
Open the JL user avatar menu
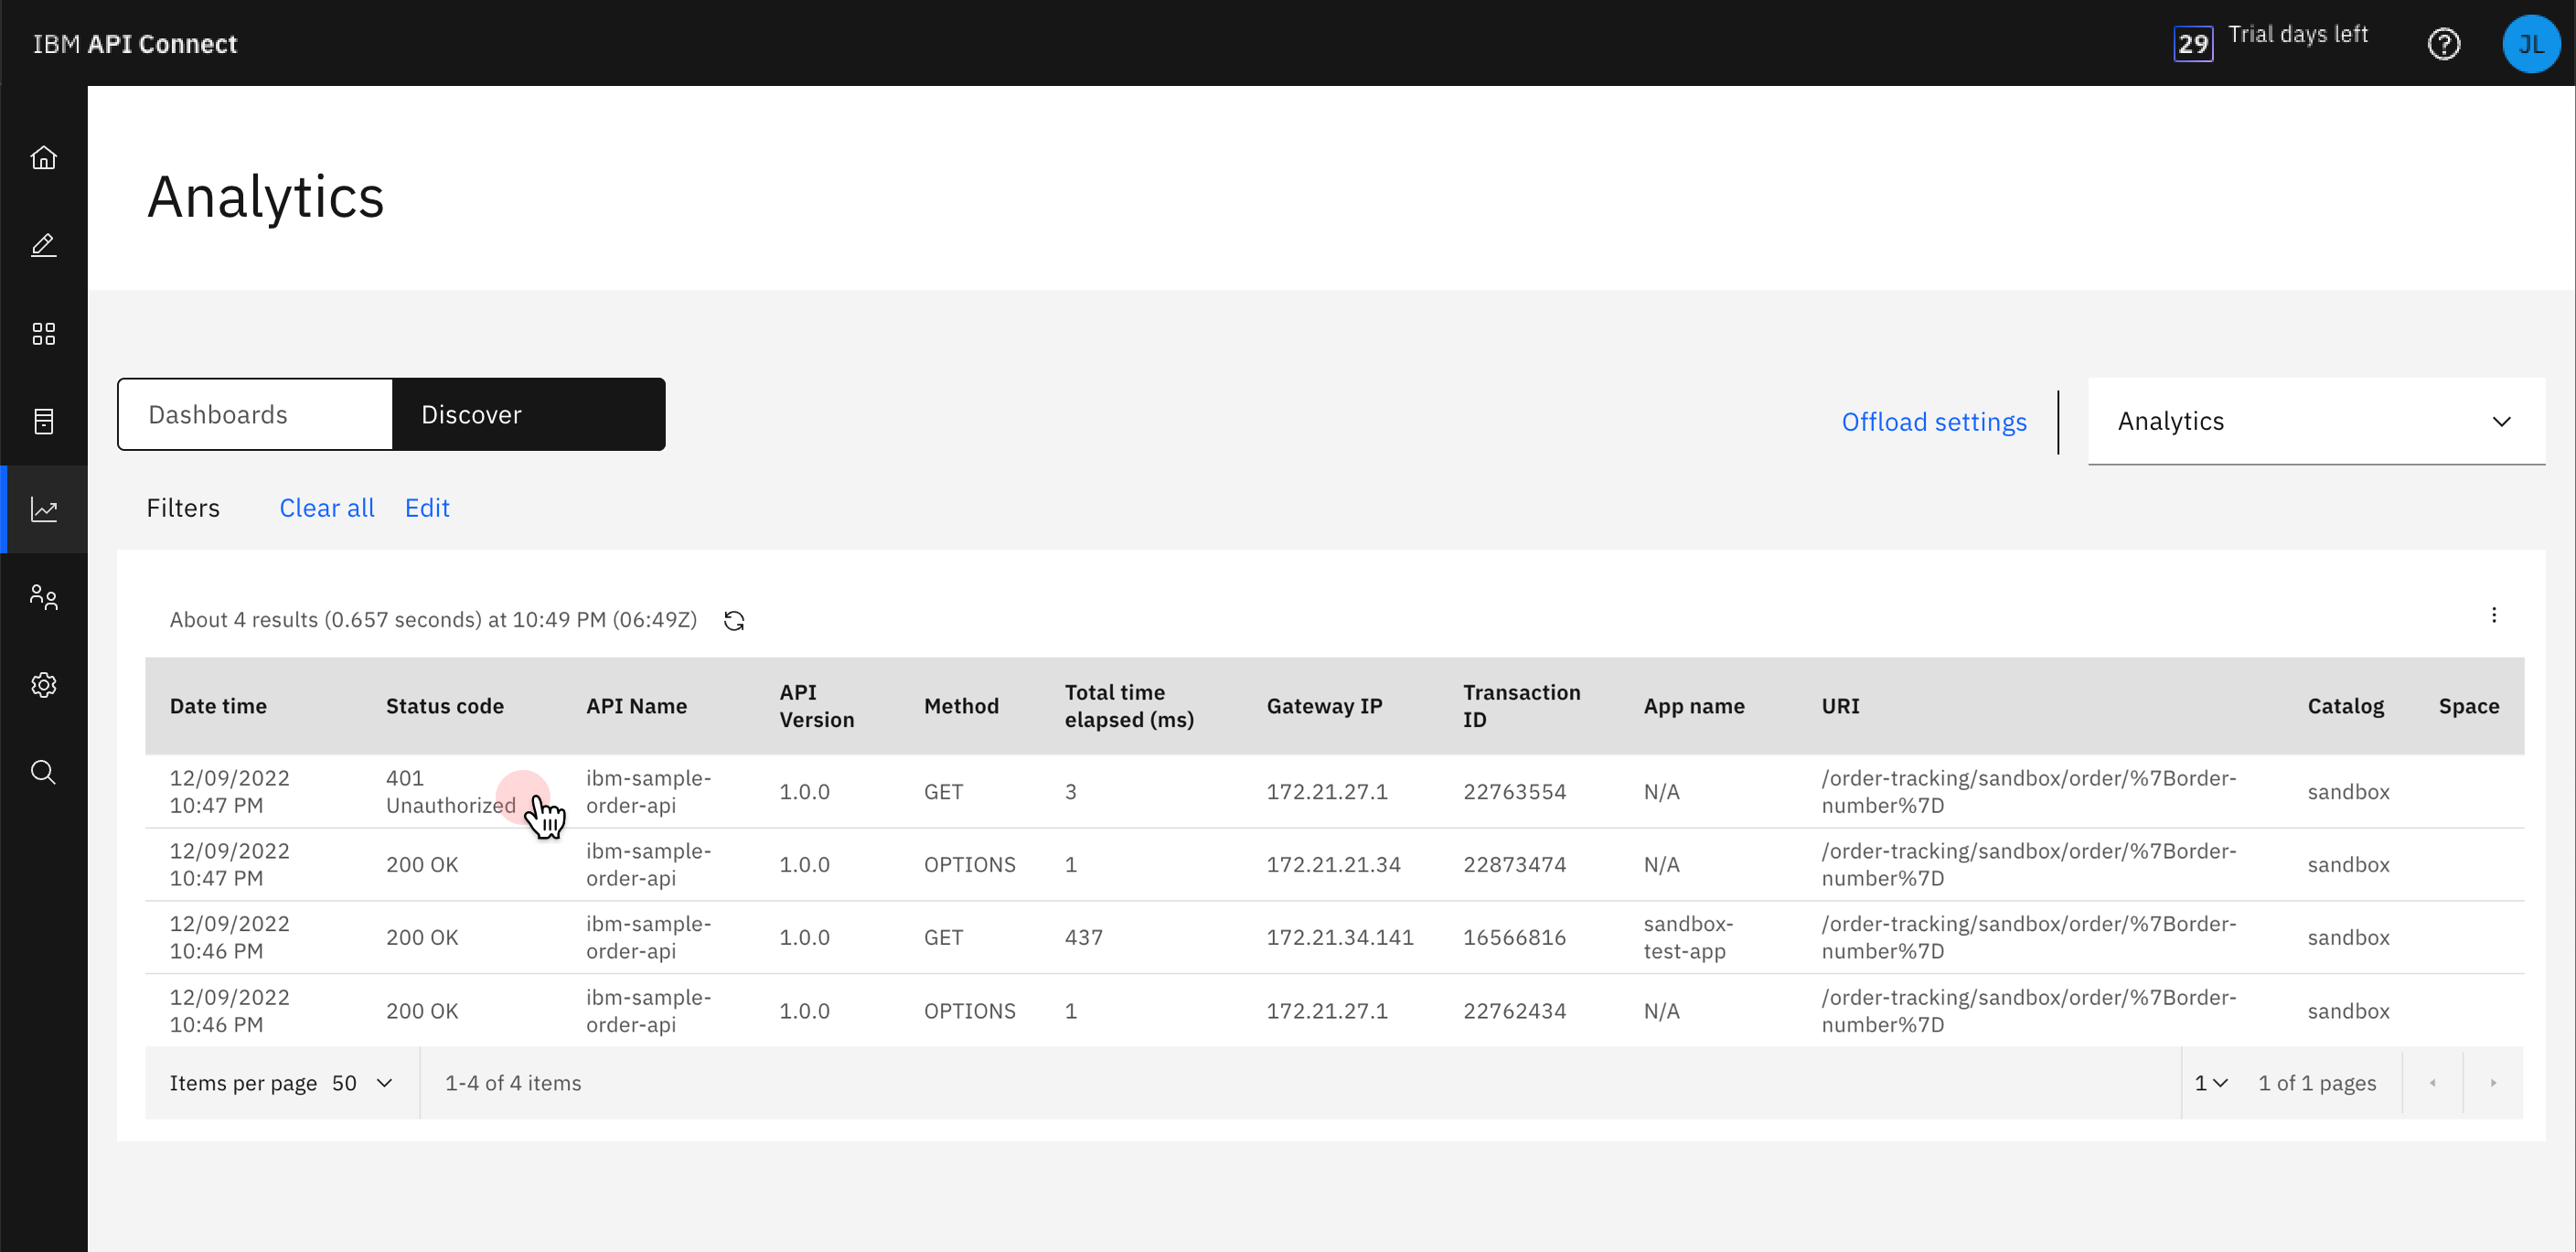(2530, 44)
